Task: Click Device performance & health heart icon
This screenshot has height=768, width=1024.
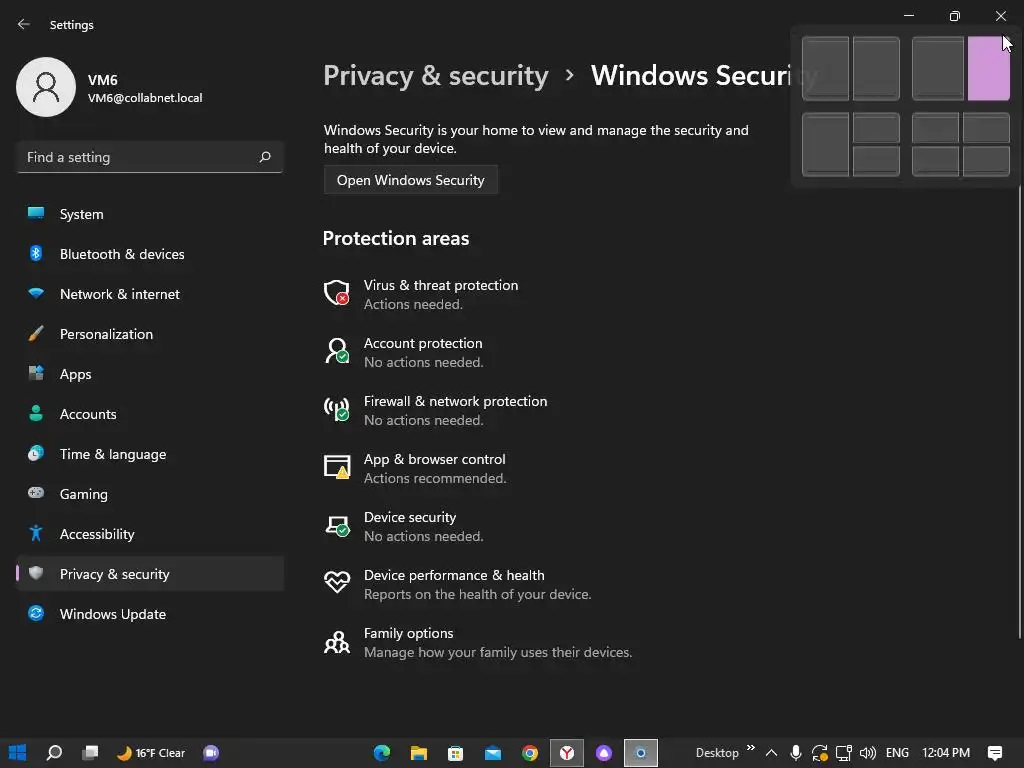Action: coord(337,581)
